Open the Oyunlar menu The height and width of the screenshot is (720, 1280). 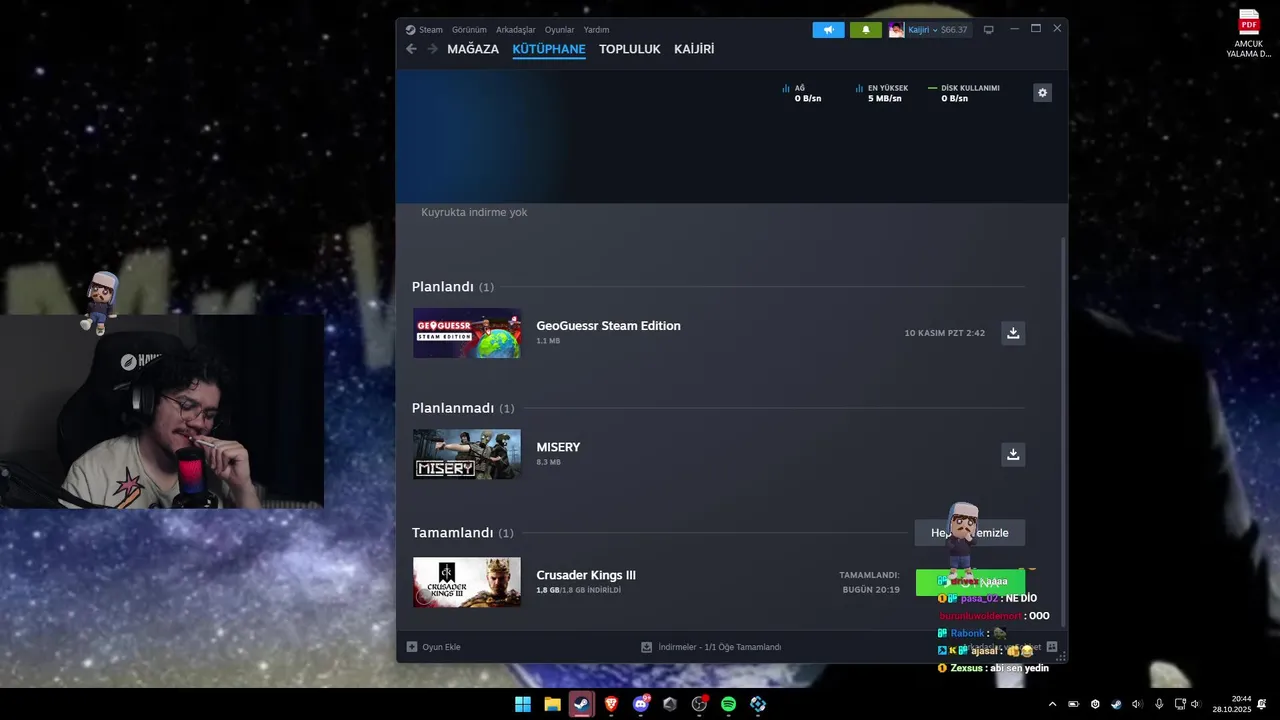[x=559, y=30]
